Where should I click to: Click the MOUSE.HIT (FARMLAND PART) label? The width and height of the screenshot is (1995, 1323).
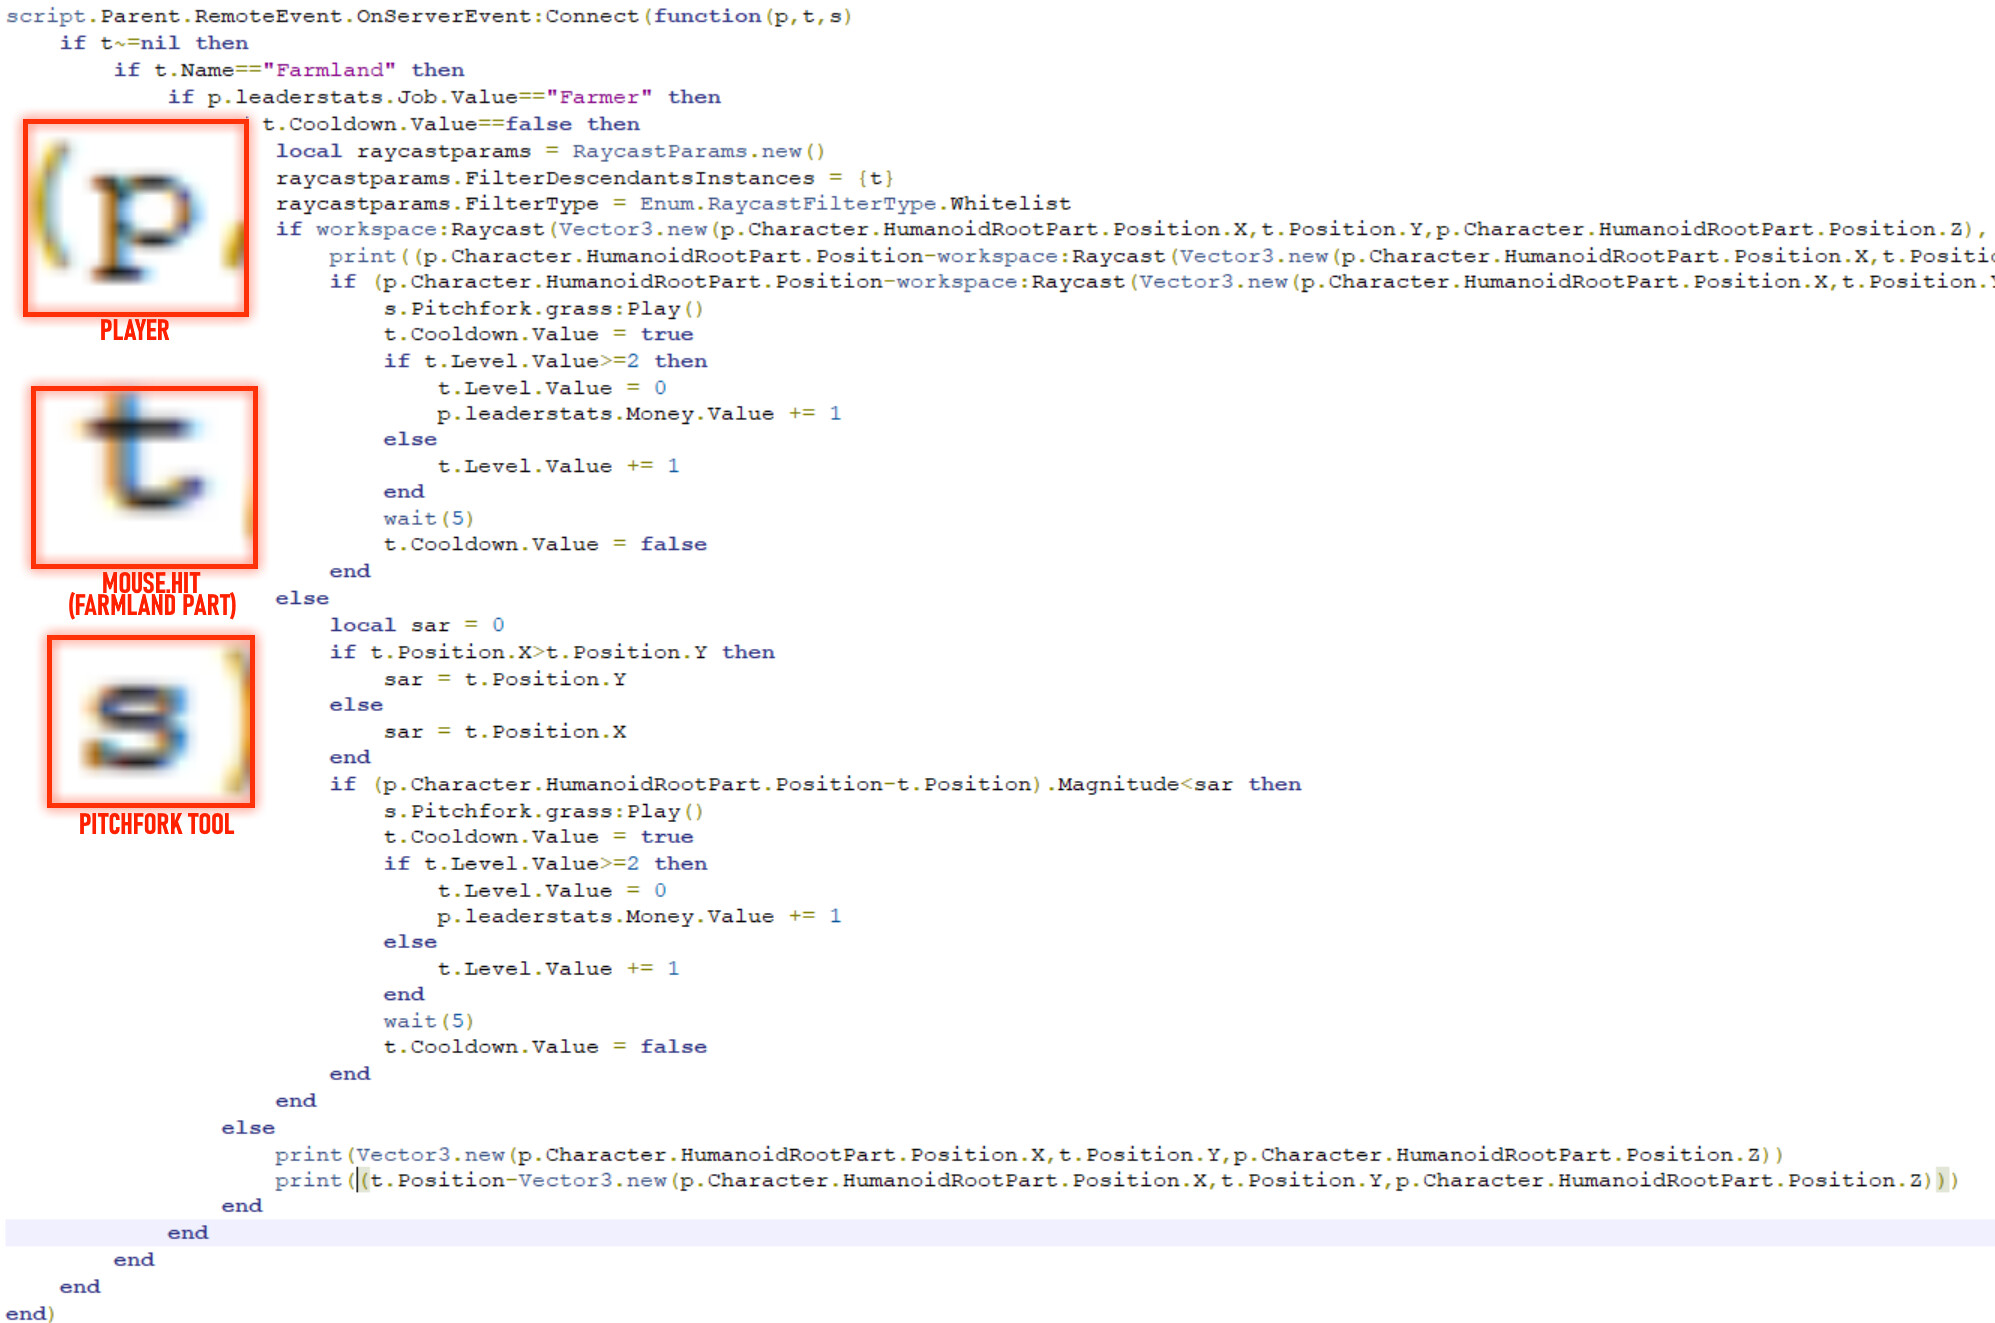[151, 594]
